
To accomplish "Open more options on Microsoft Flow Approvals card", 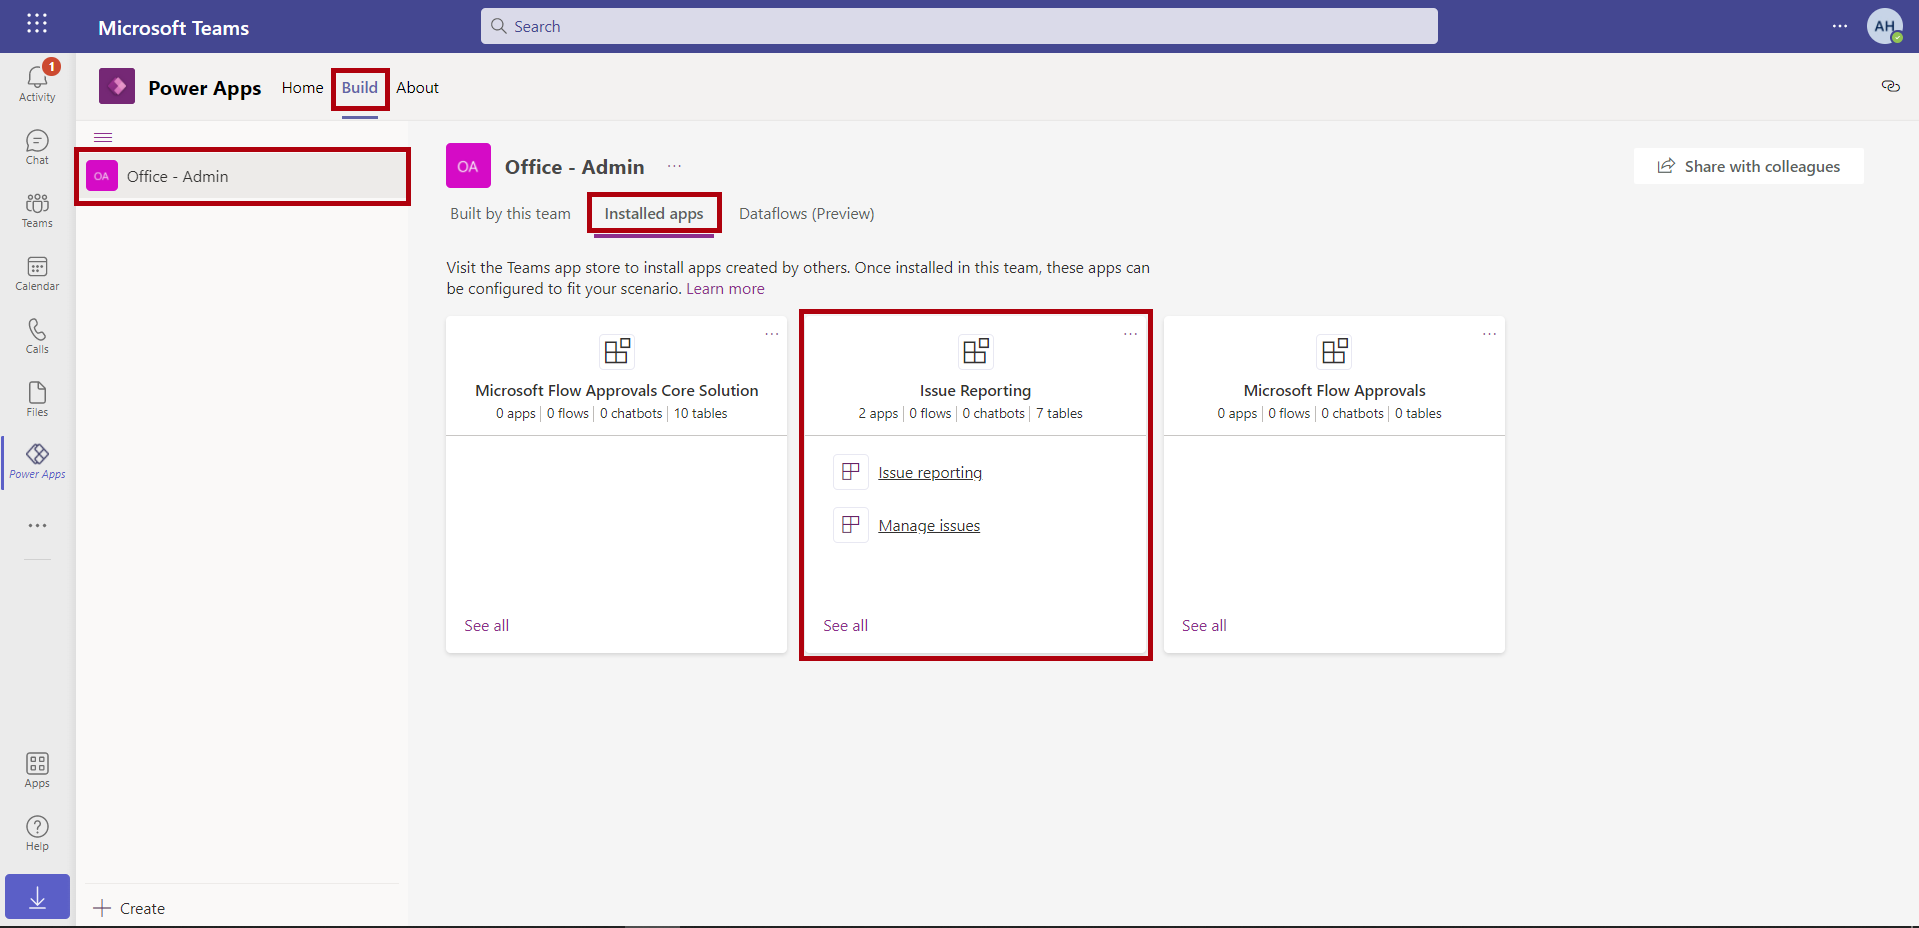I will pyautogui.click(x=1490, y=334).
